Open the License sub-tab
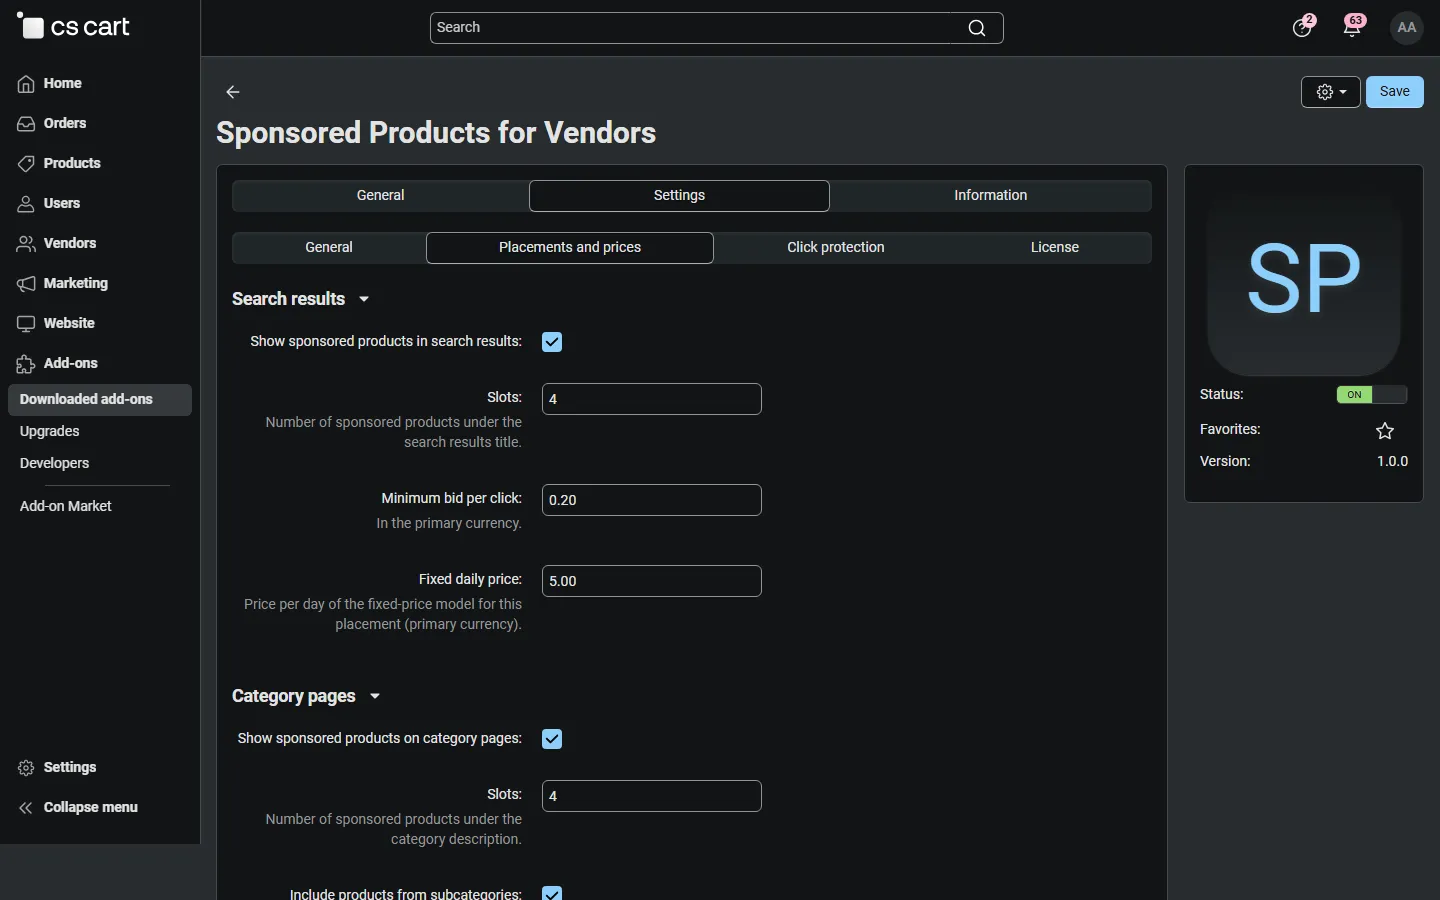 (1055, 248)
